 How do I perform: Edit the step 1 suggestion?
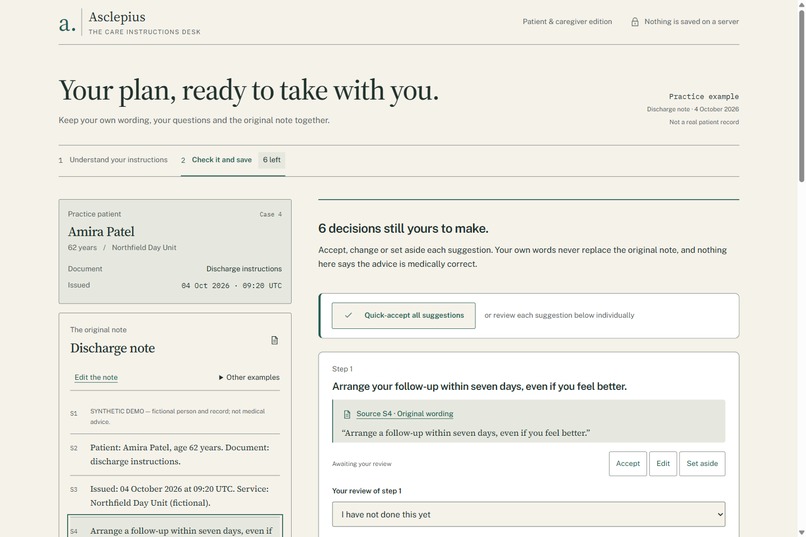pos(663,464)
